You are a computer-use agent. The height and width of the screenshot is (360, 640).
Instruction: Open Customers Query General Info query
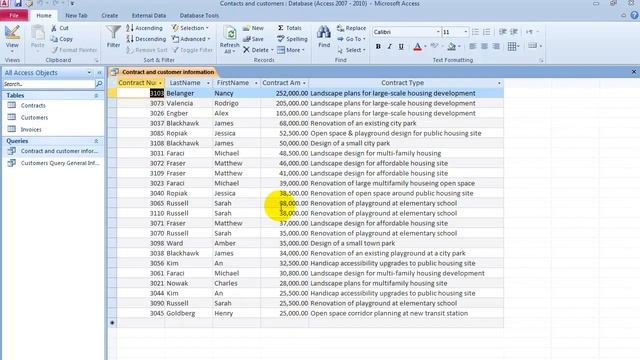tap(60, 163)
